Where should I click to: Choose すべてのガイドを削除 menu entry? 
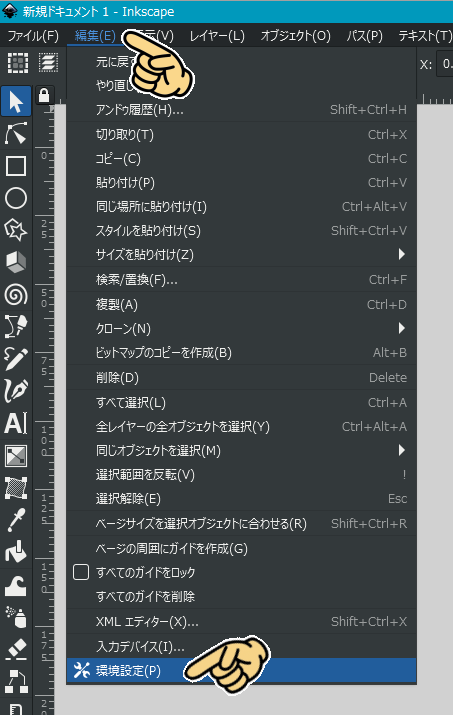click(242, 596)
